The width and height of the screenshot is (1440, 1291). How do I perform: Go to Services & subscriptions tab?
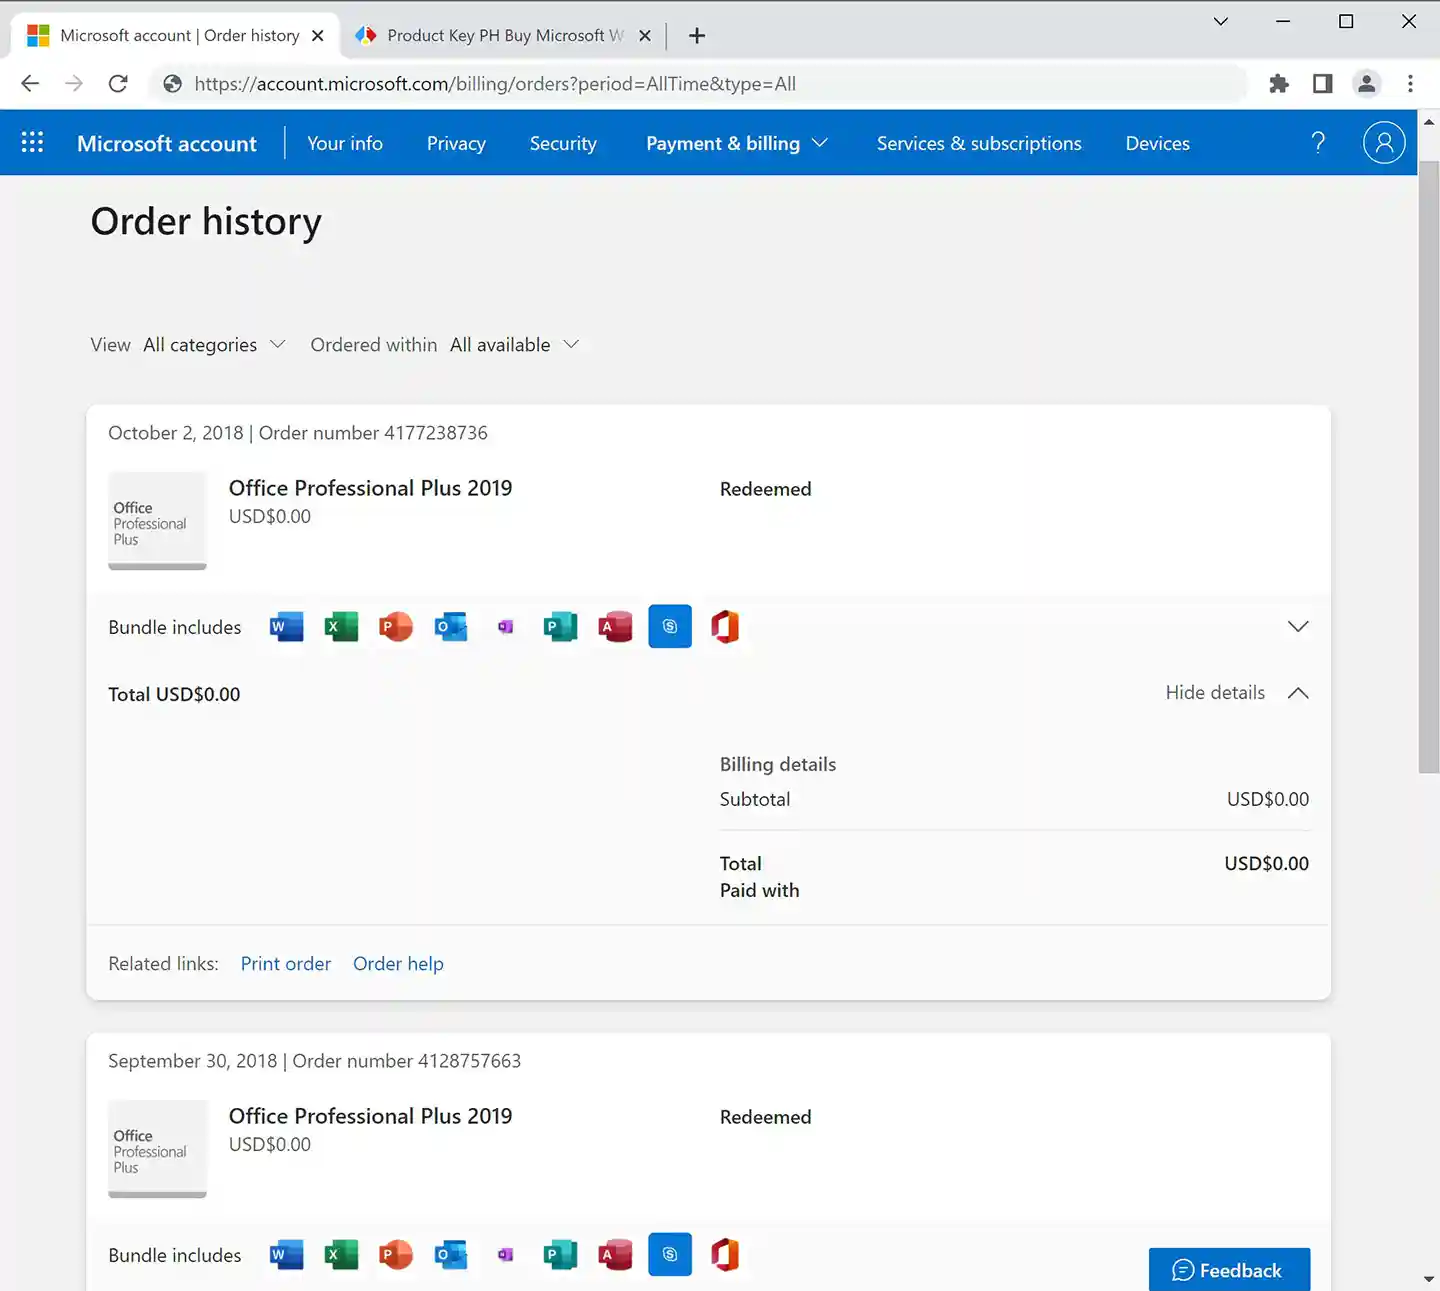tap(979, 143)
